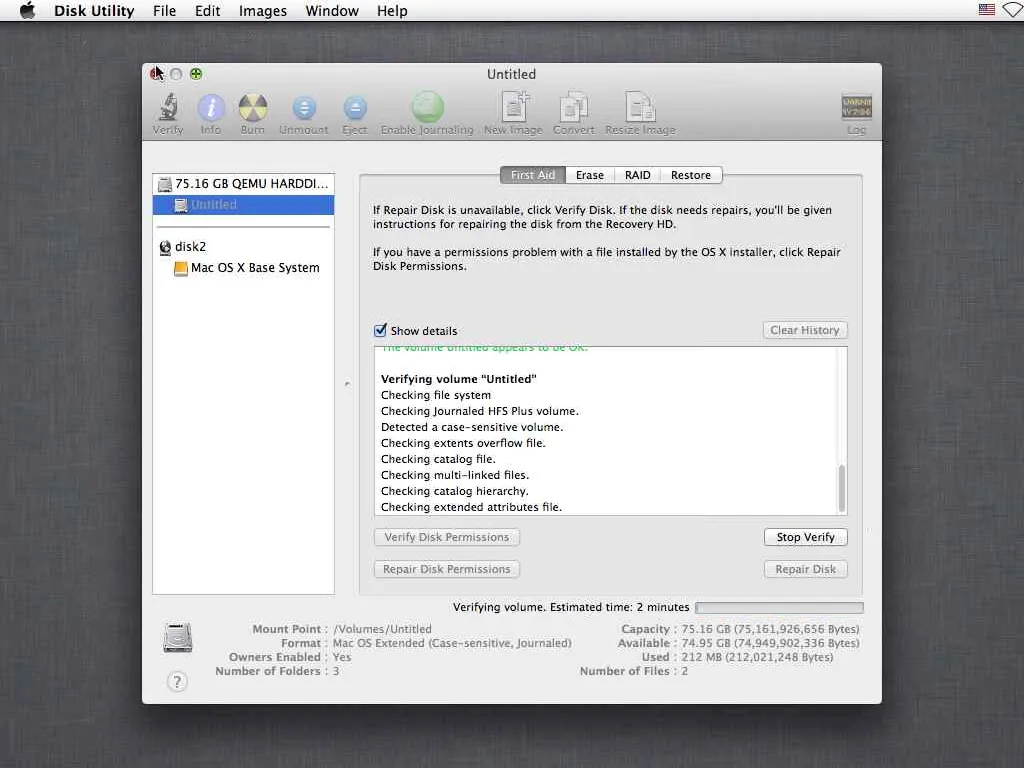This screenshot has width=1024, height=768.
Task: Click the 'Checking file system' log line
Action: (436, 395)
